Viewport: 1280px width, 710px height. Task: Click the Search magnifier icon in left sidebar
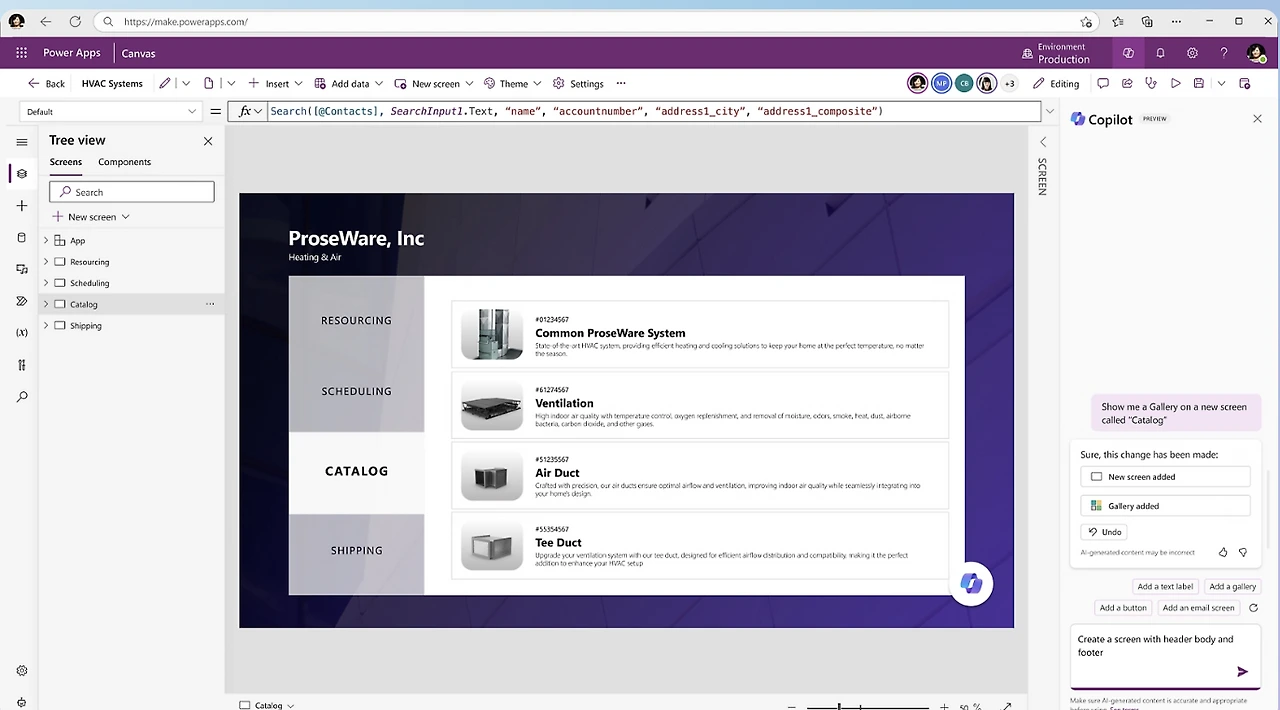[x=22, y=397]
